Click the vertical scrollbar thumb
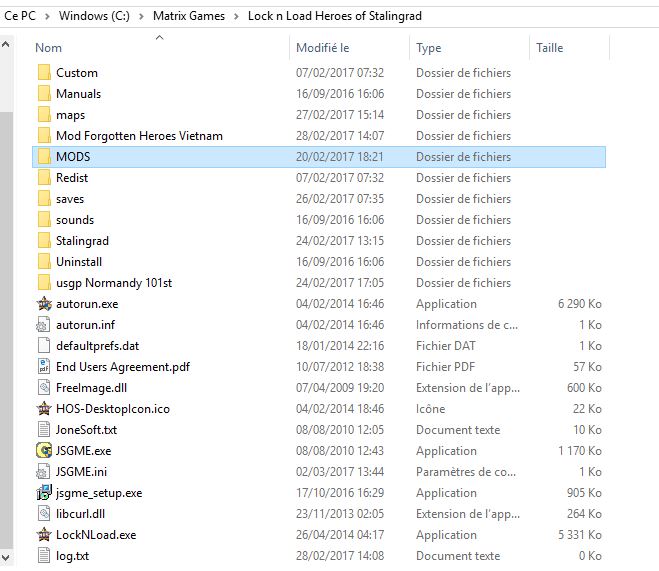This screenshot has height=571, width=659. click(6, 331)
